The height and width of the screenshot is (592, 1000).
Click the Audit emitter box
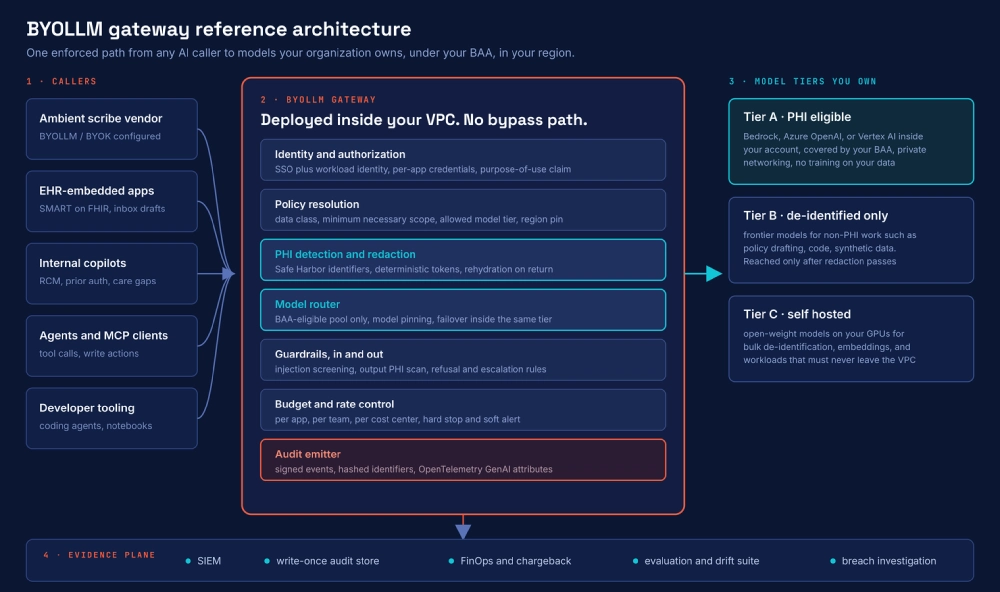463,460
